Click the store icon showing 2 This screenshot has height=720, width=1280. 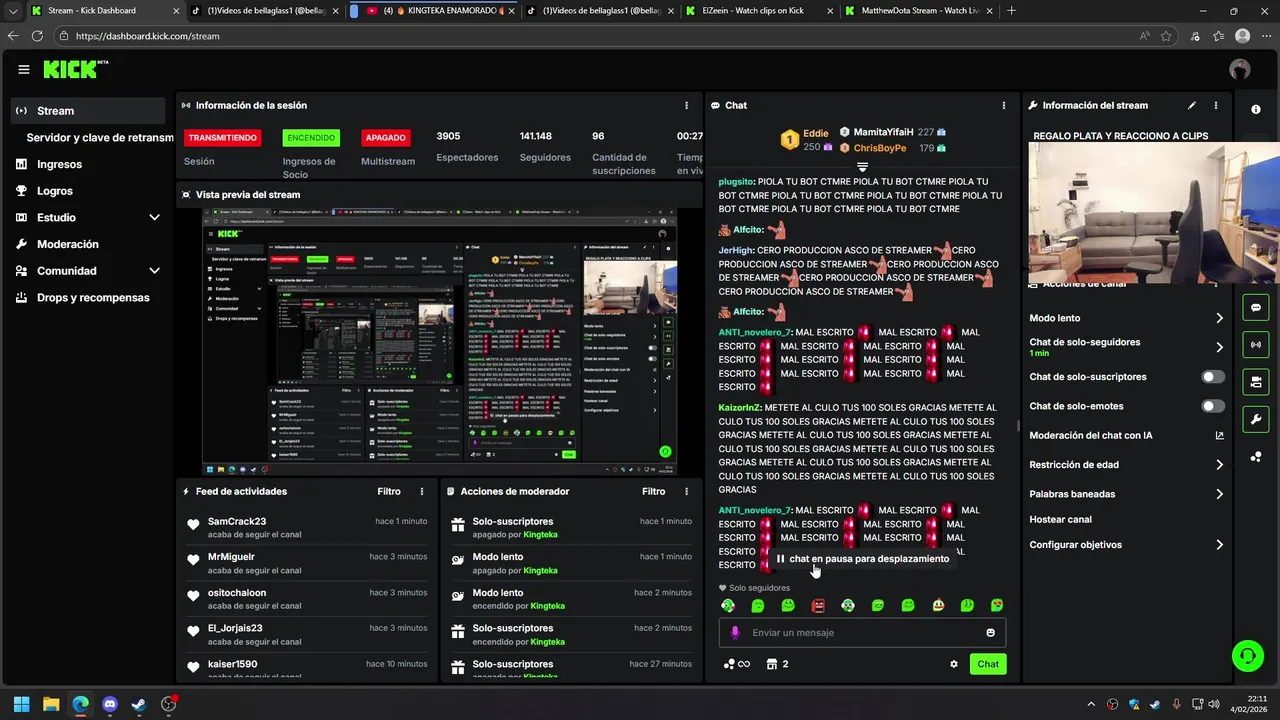777,664
